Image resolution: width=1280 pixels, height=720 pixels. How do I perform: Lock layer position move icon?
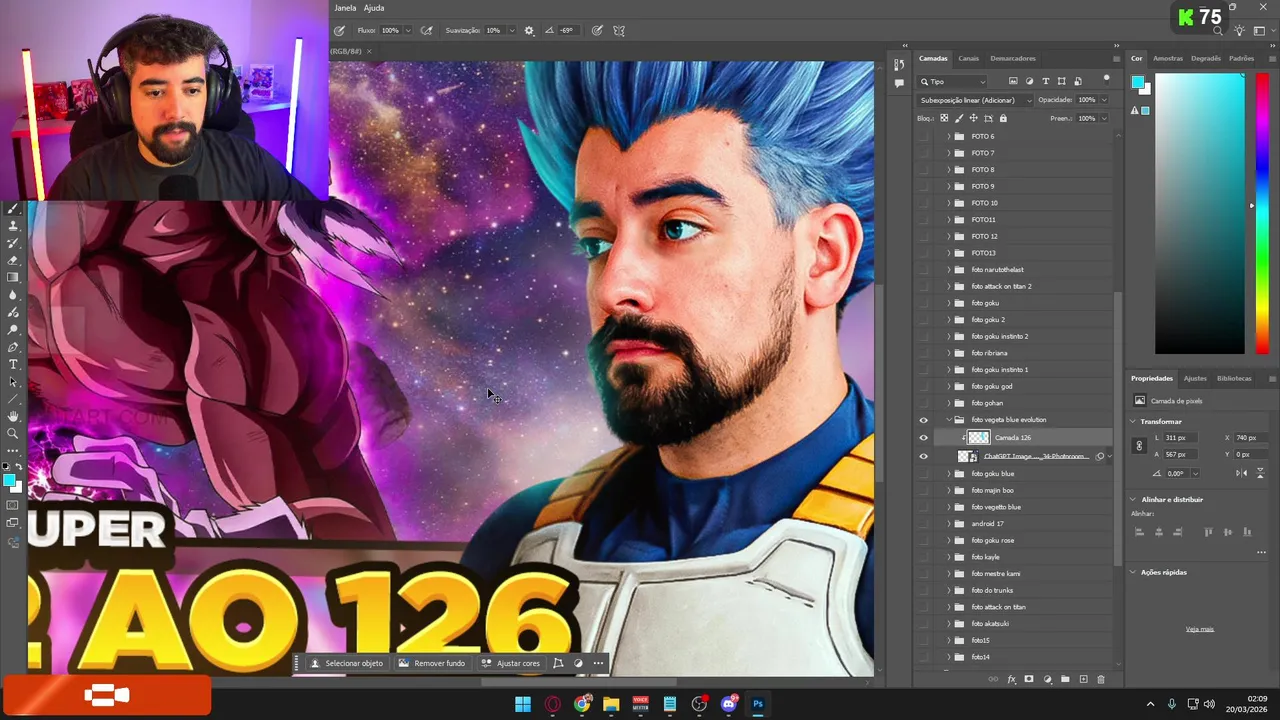tap(973, 118)
